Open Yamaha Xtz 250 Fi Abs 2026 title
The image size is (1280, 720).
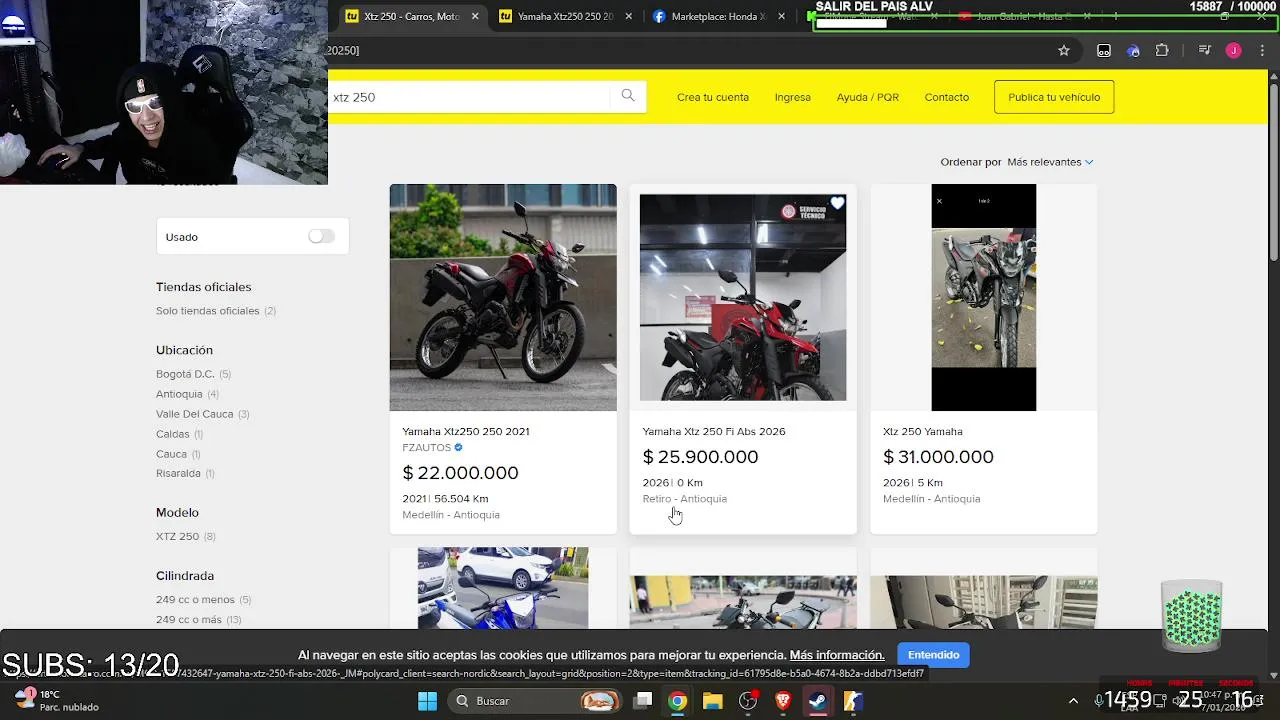[714, 431]
